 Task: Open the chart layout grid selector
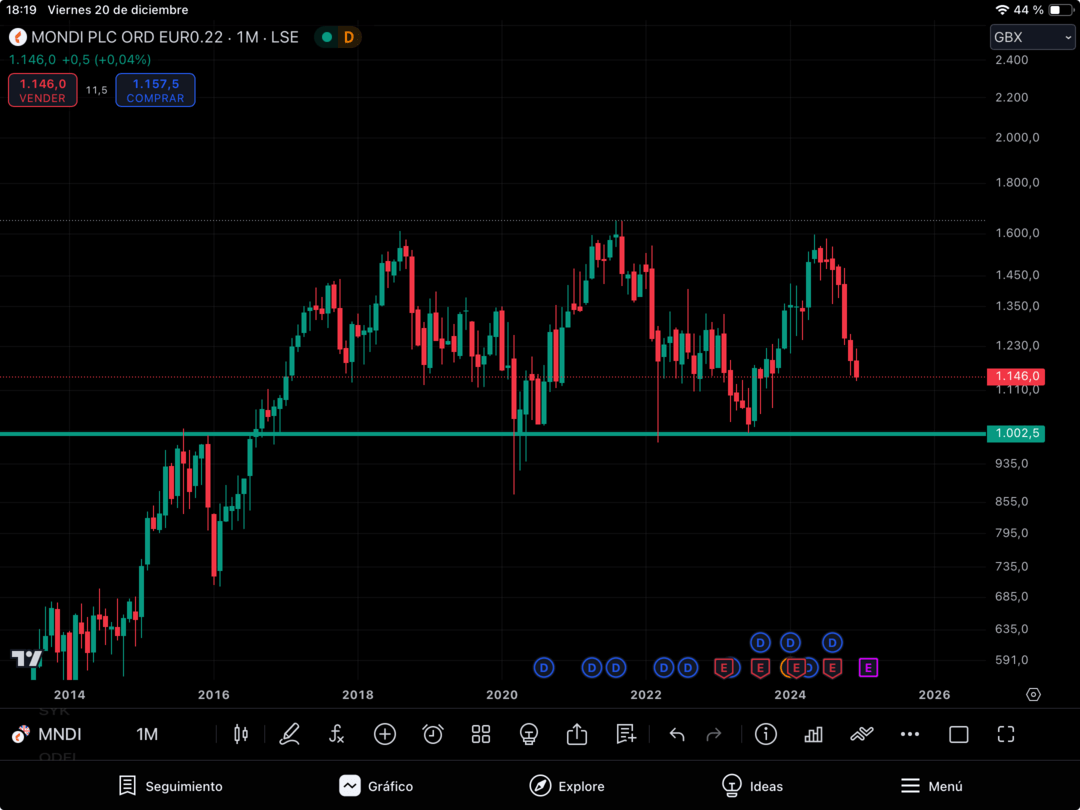(481, 734)
